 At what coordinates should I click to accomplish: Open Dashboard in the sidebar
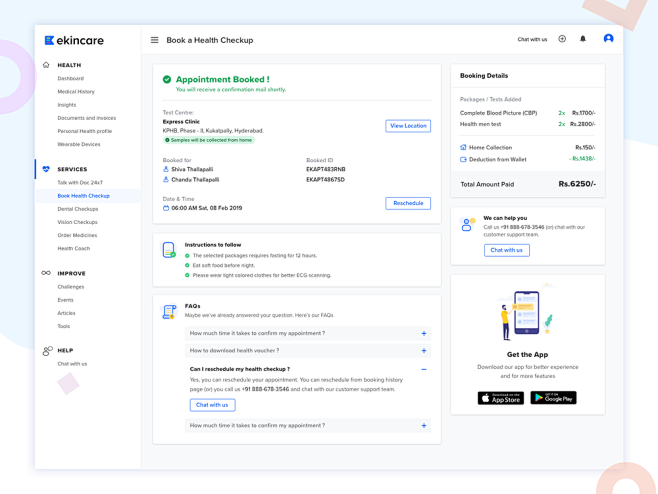(x=70, y=78)
